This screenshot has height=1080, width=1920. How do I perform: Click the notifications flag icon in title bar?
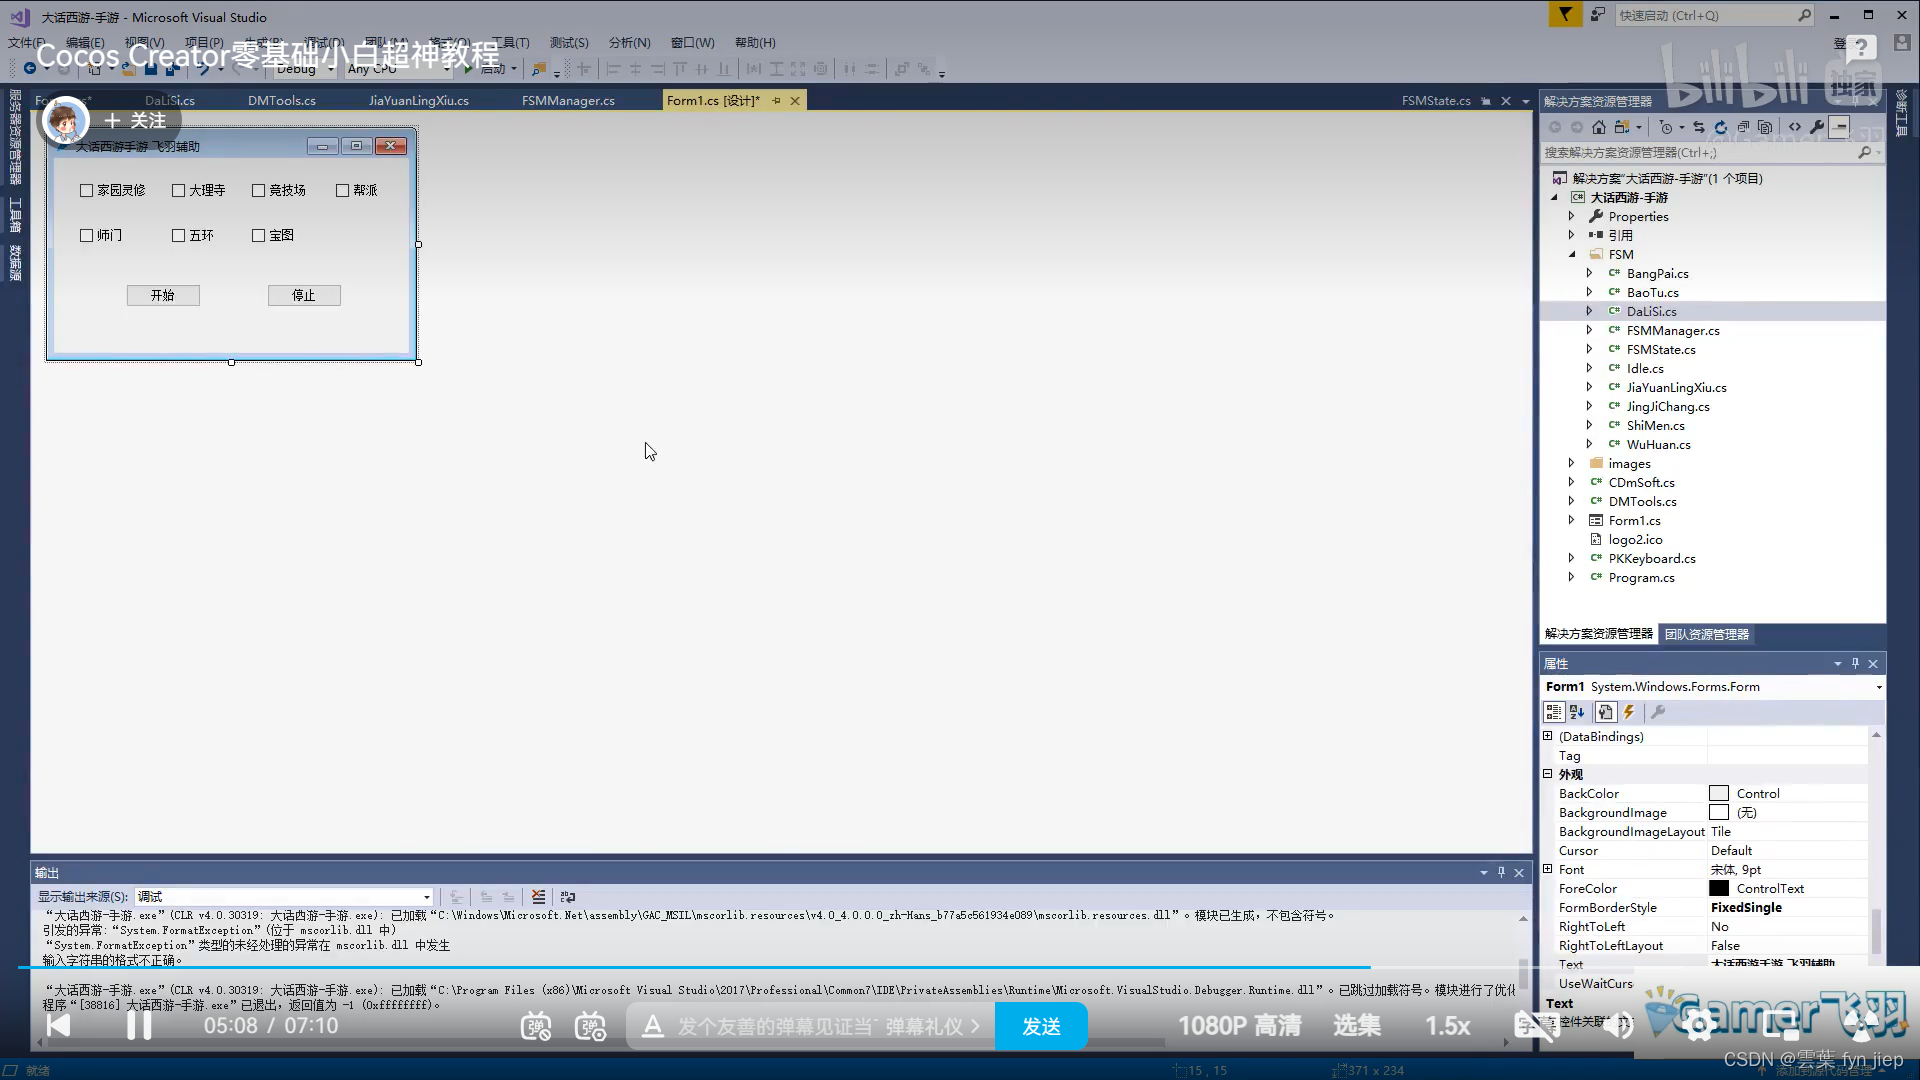pyautogui.click(x=1565, y=14)
